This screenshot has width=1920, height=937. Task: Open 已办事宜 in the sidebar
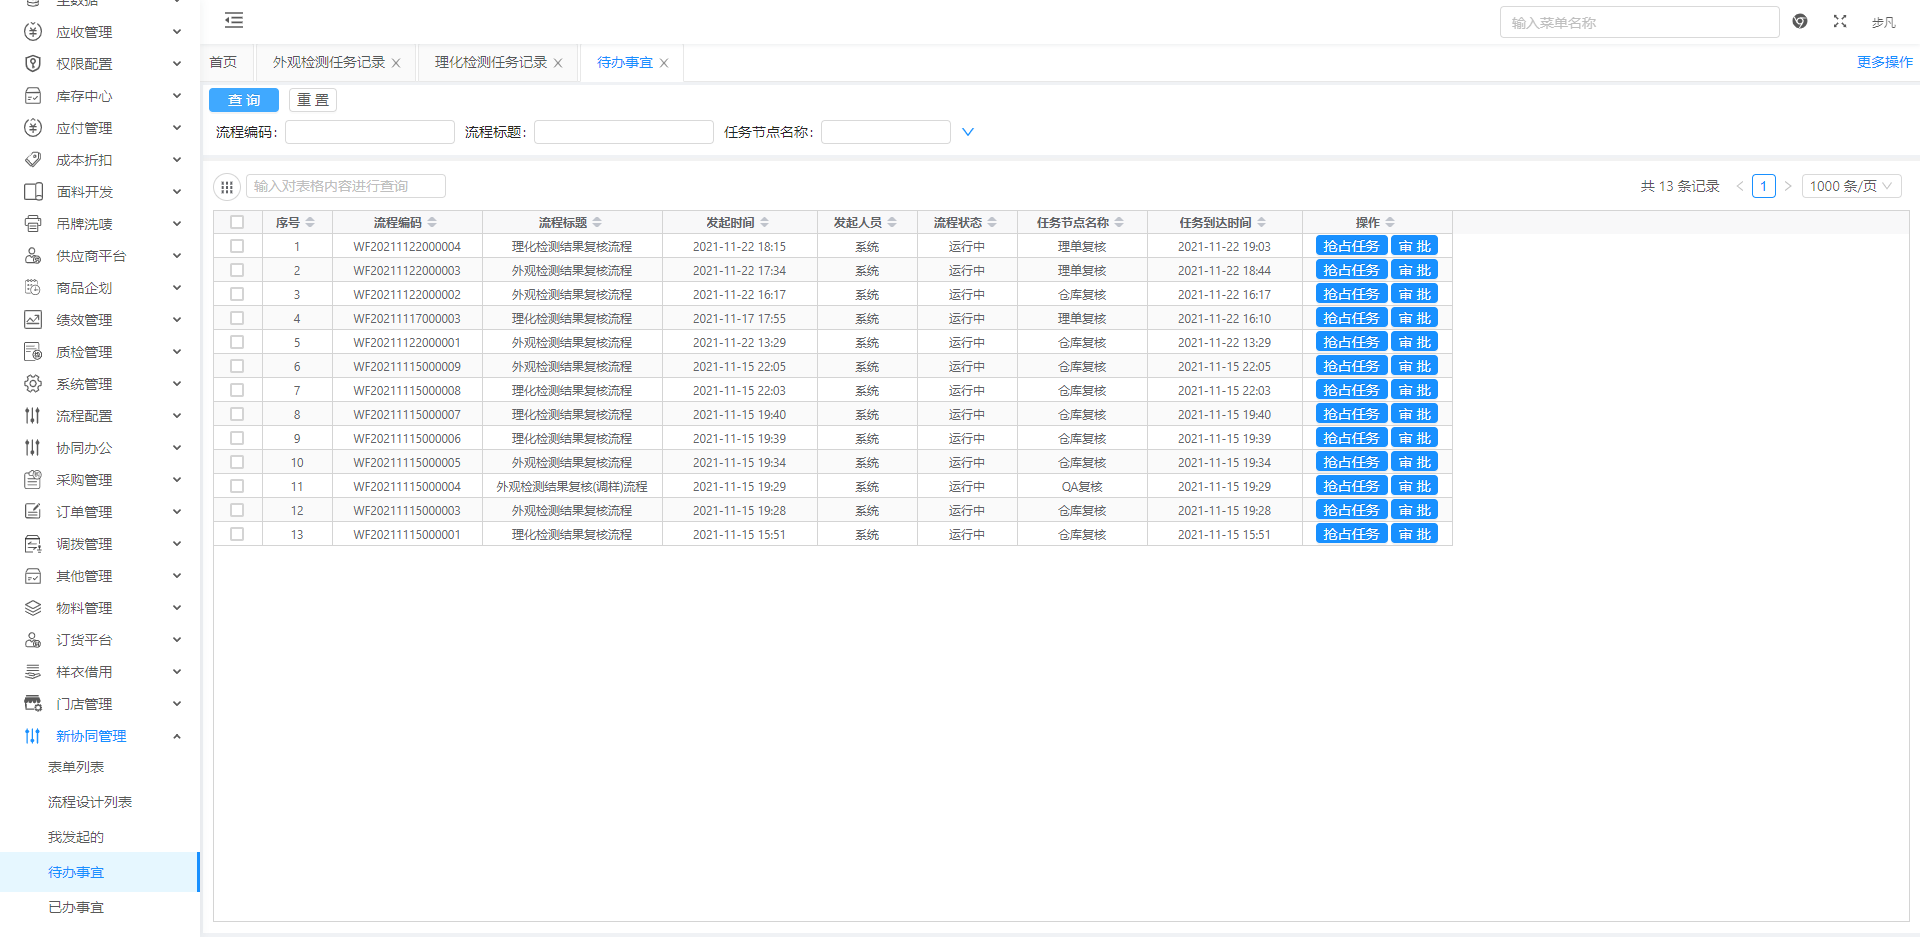point(76,907)
